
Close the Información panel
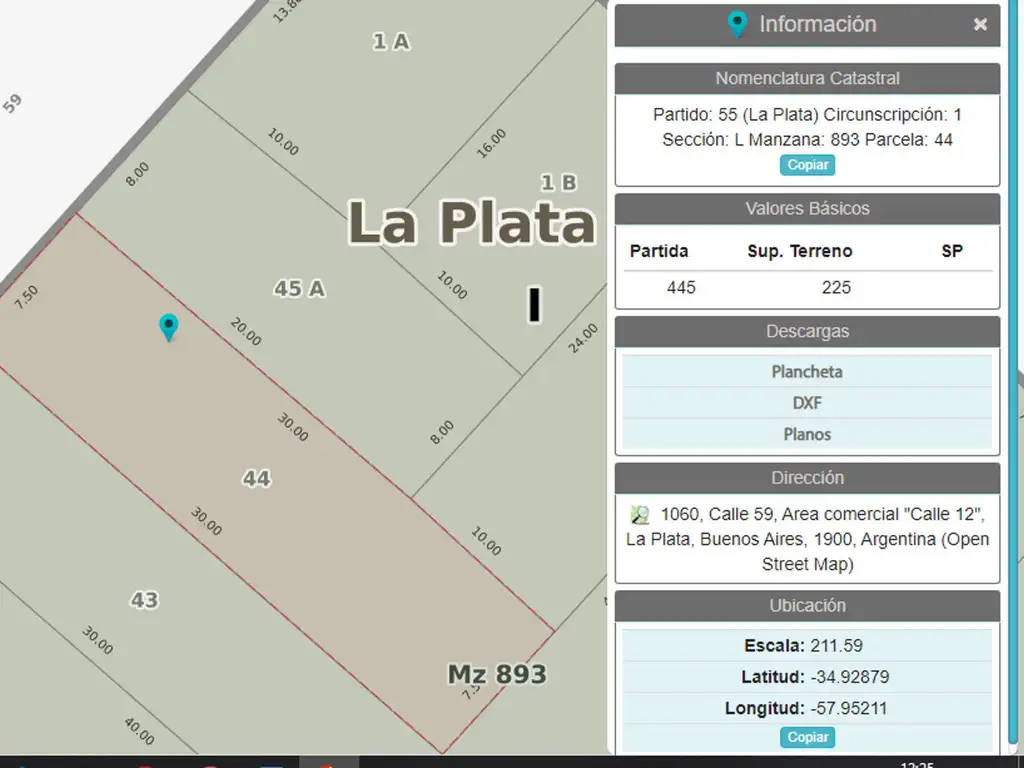(x=980, y=25)
